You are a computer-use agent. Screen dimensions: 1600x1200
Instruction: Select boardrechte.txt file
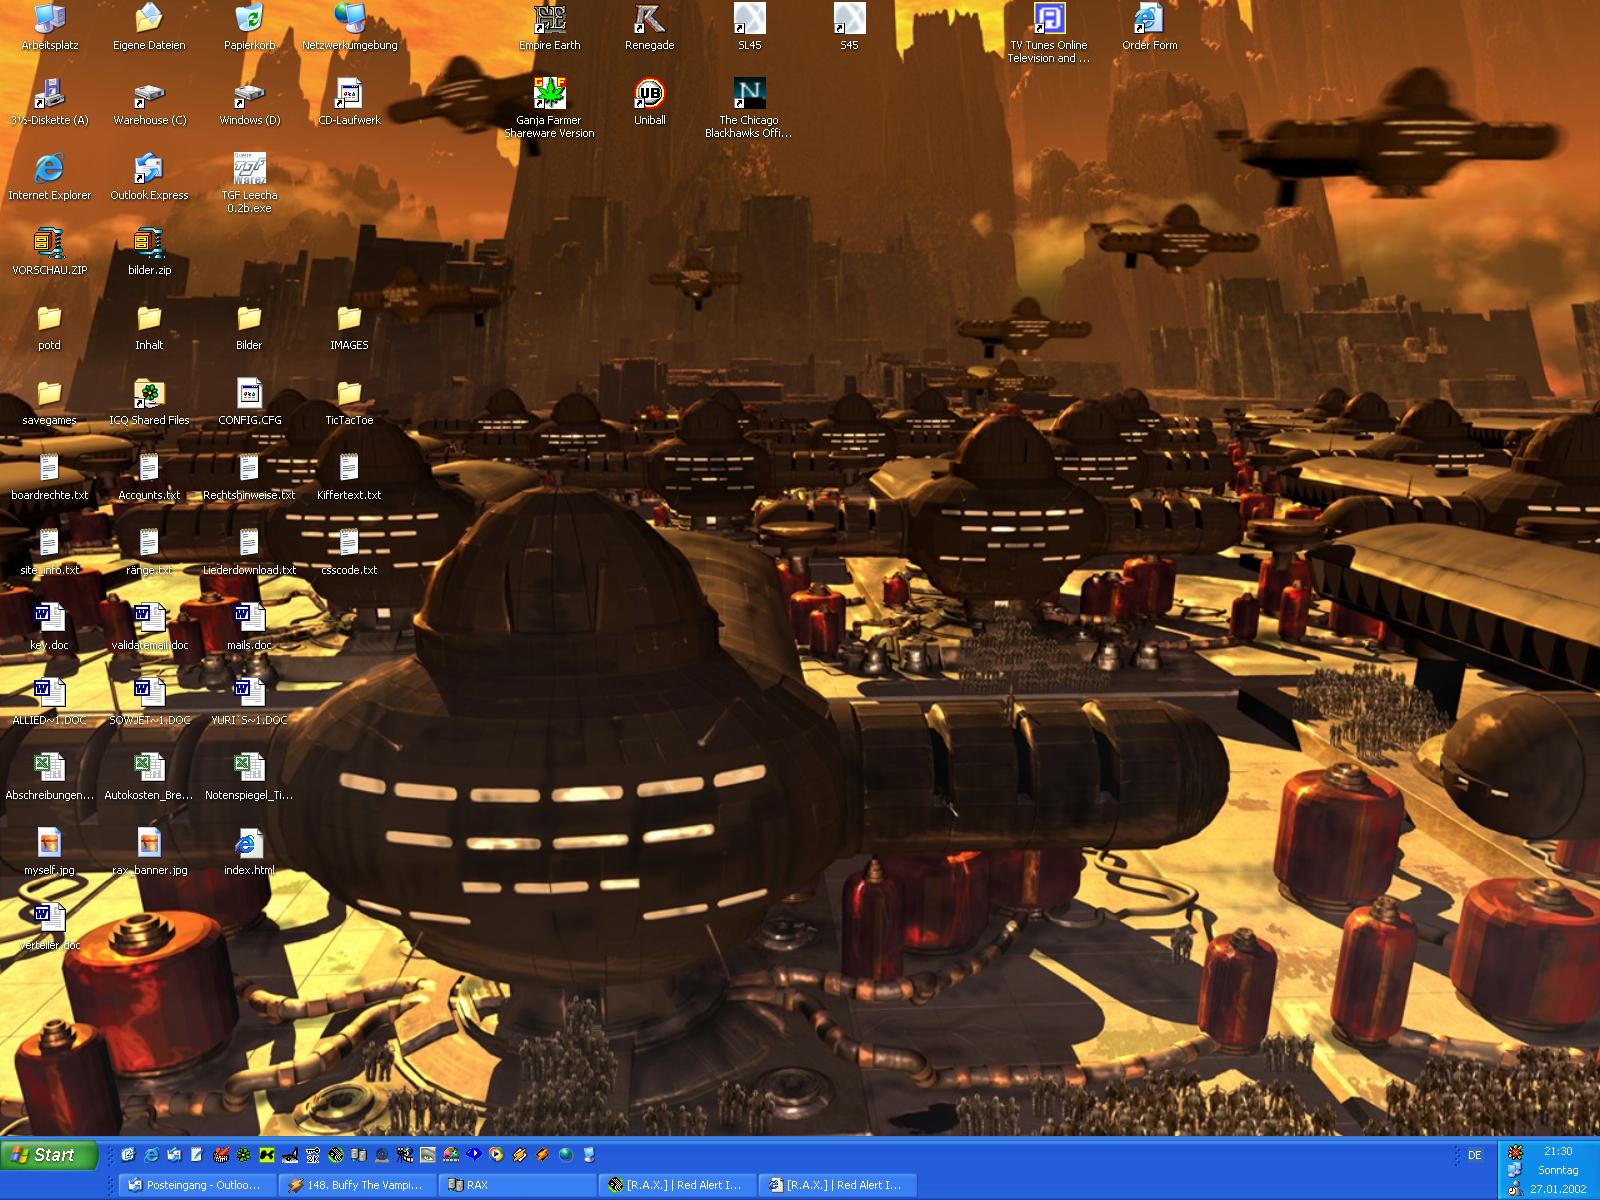[49, 478]
